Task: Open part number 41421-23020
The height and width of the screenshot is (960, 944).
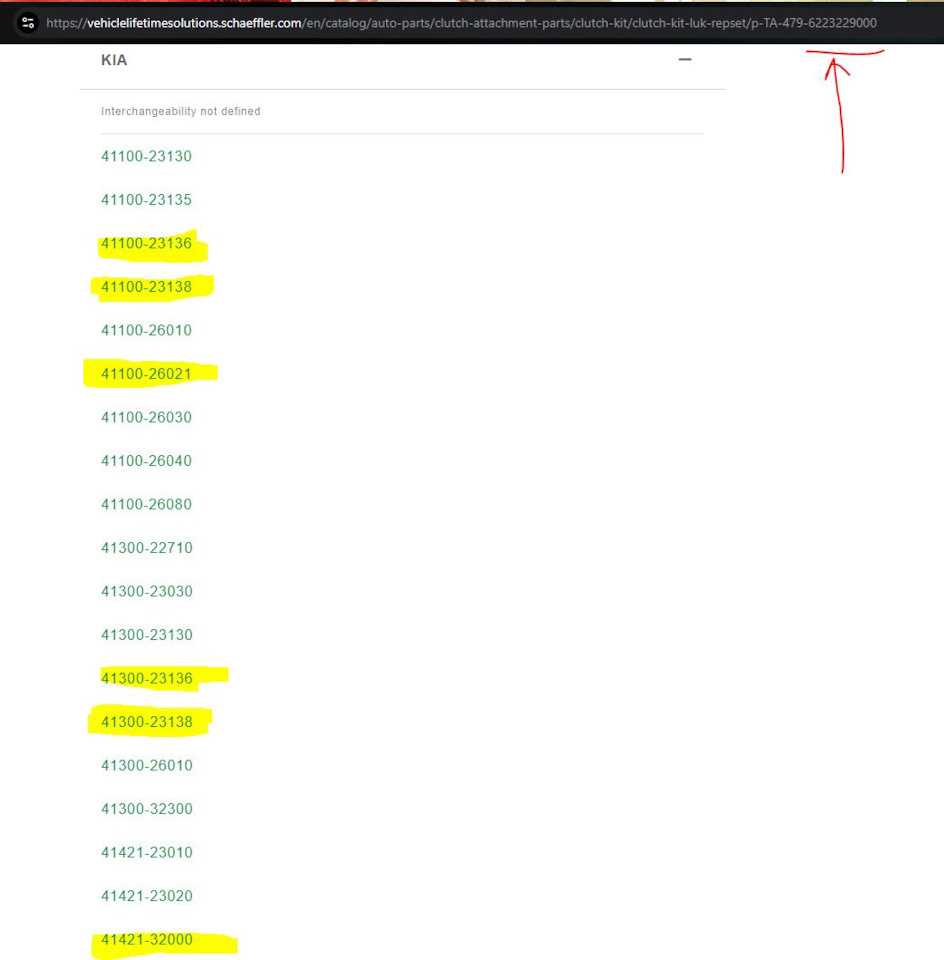Action: (147, 895)
